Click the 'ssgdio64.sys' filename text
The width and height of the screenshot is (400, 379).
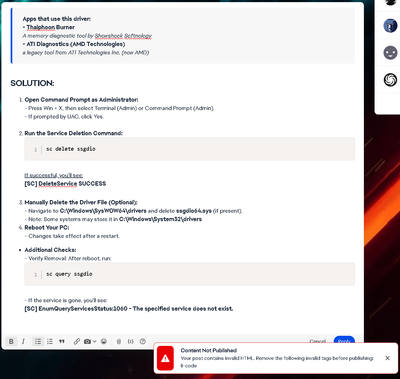click(194, 211)
